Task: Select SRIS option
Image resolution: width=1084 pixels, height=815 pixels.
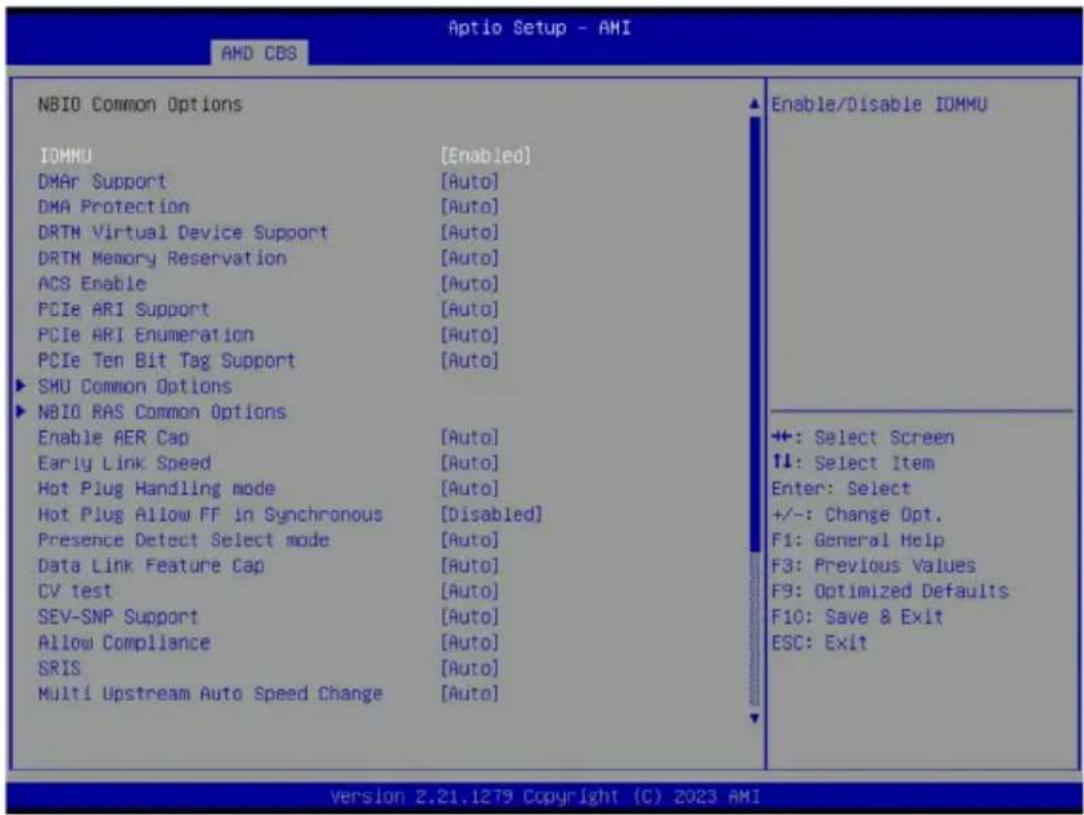Action: pos(59,668)
